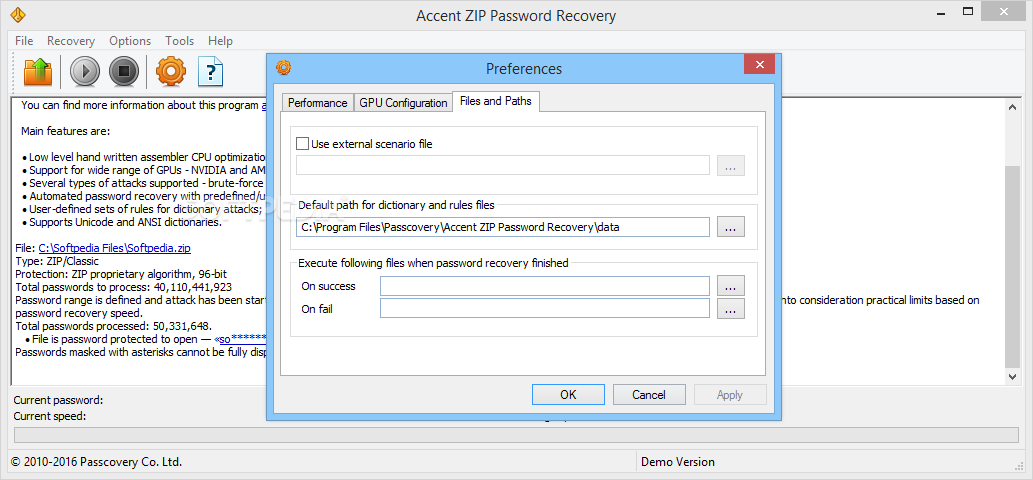The height and width of the screenshot is (480, 1033).
Task: Stop recovery with the stop icon
Action: 124,72
